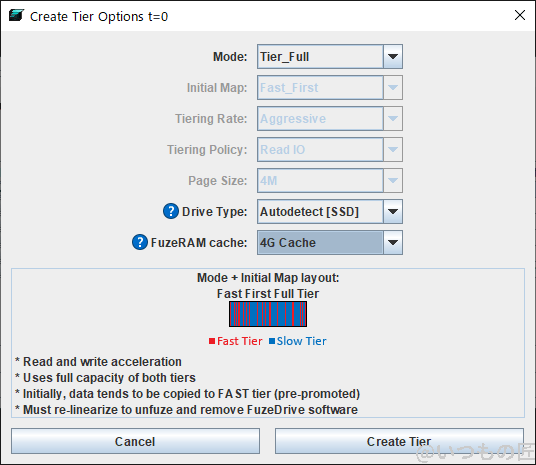Click the Cancel button

(135, 441)
